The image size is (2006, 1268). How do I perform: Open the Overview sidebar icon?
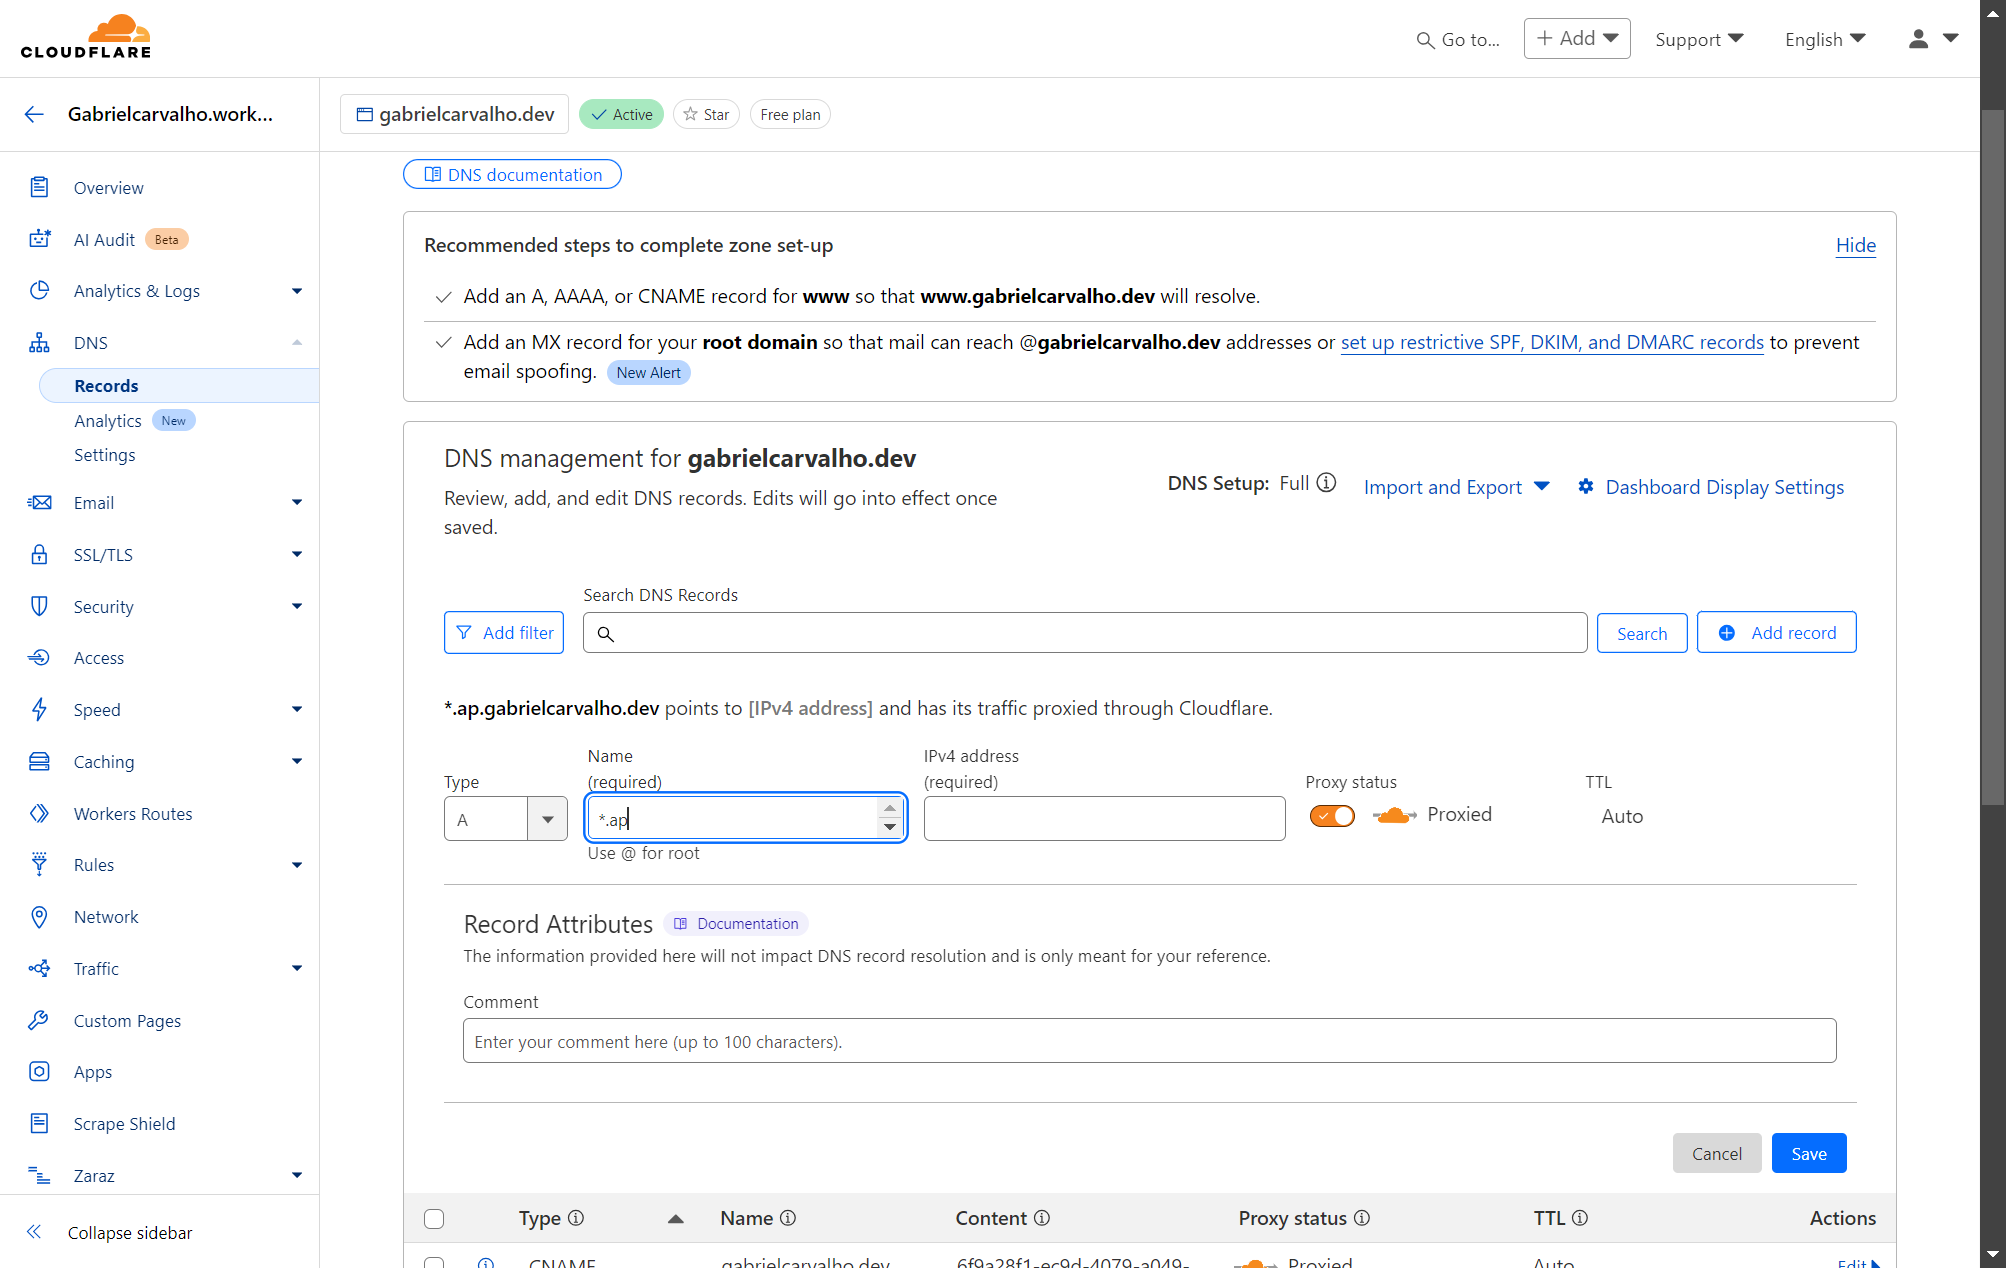(x=39, y=187)
